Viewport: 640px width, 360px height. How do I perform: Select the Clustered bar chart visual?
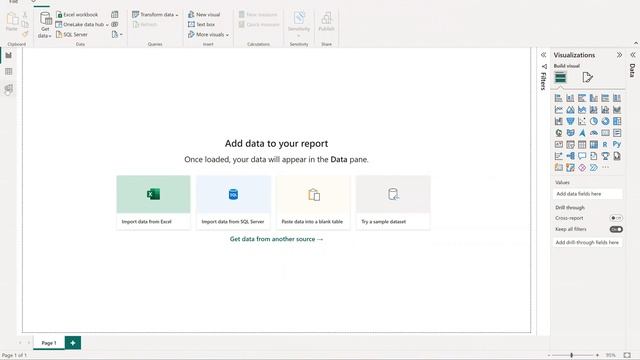coord(582,98)
